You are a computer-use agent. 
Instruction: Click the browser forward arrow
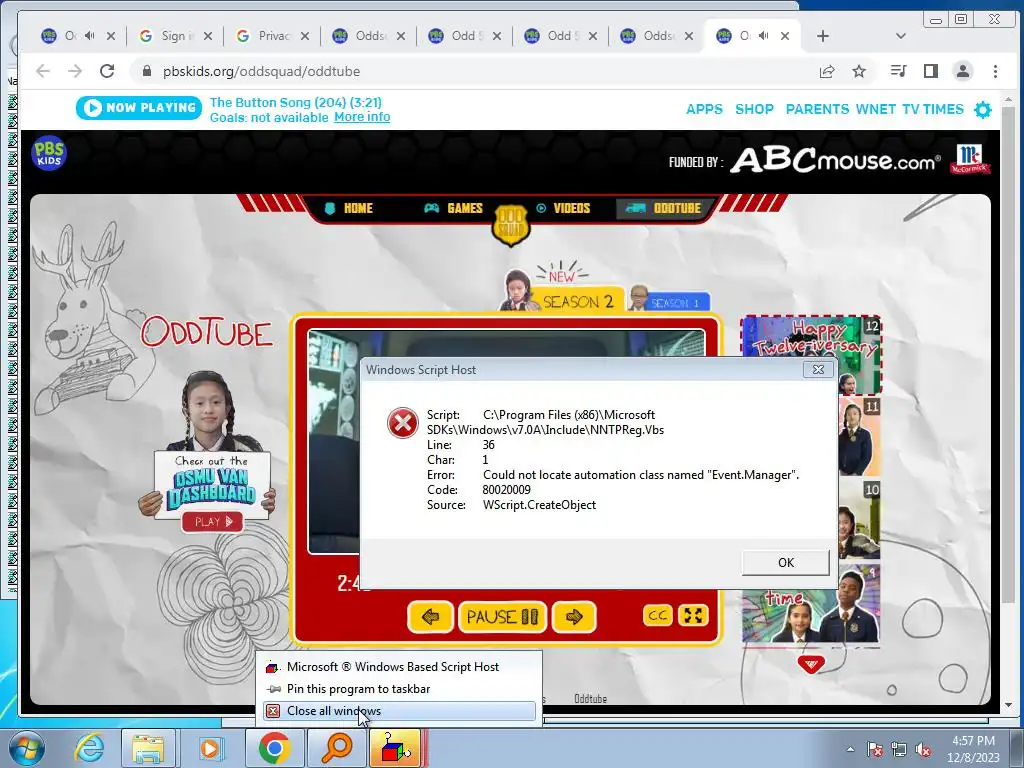pos(75,71)
